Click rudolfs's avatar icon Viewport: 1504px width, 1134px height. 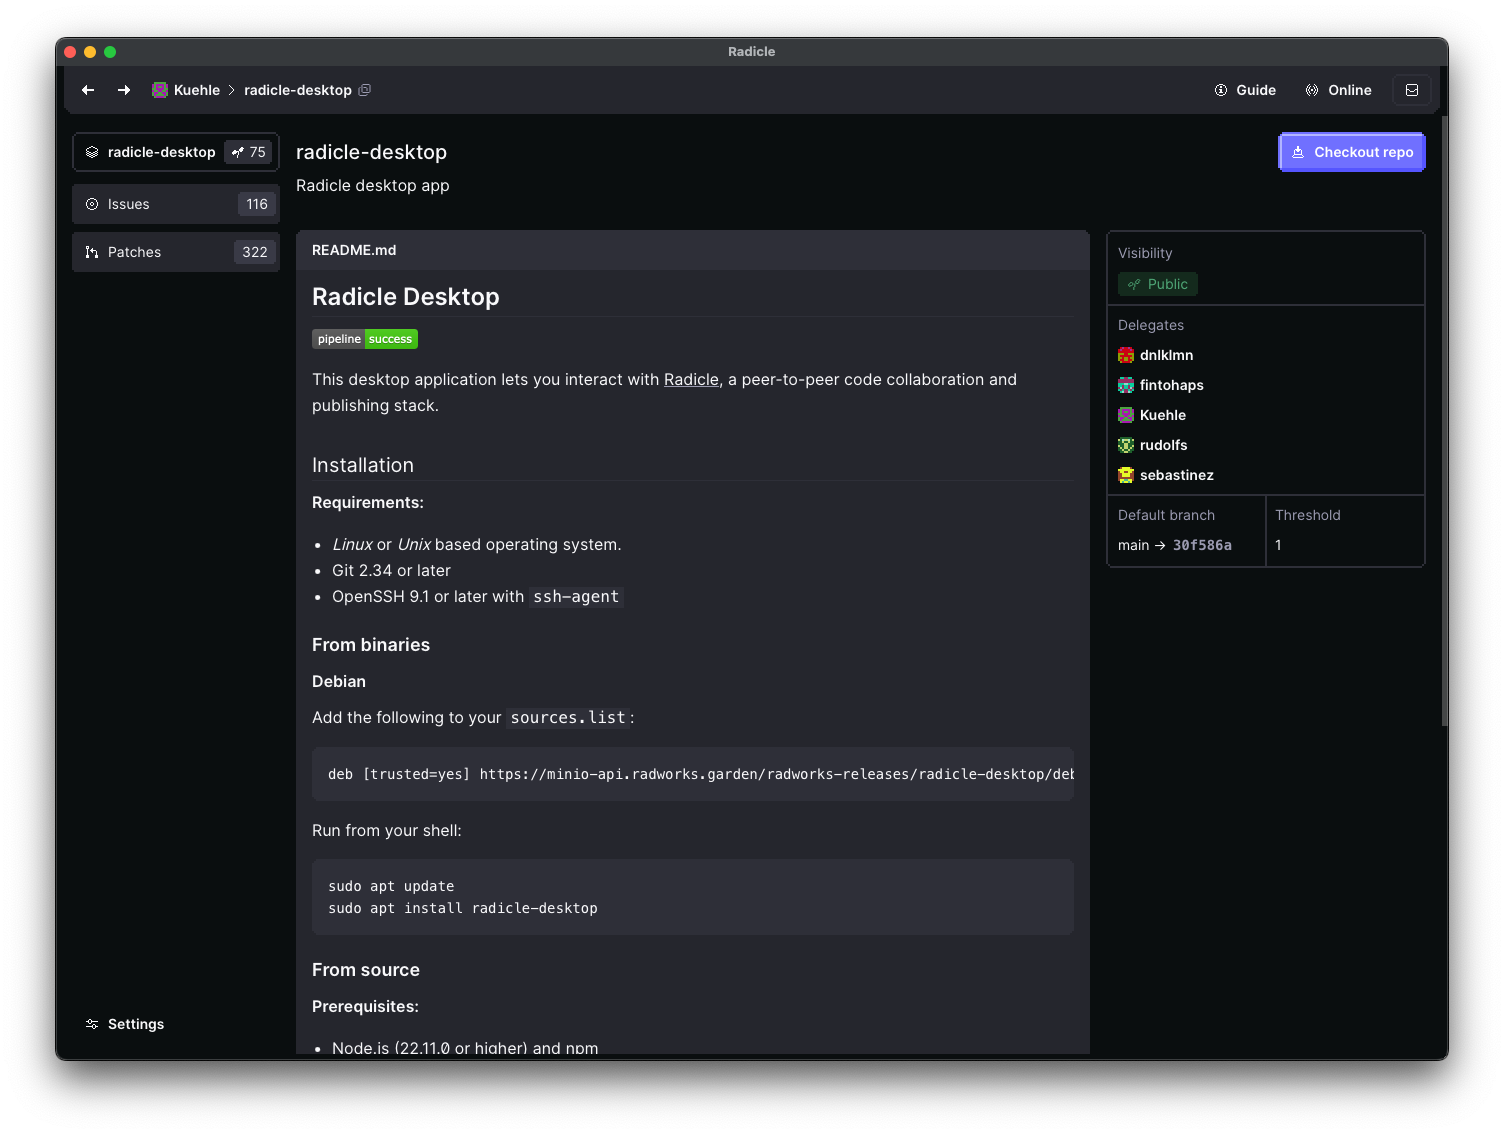coord(1126,445)
